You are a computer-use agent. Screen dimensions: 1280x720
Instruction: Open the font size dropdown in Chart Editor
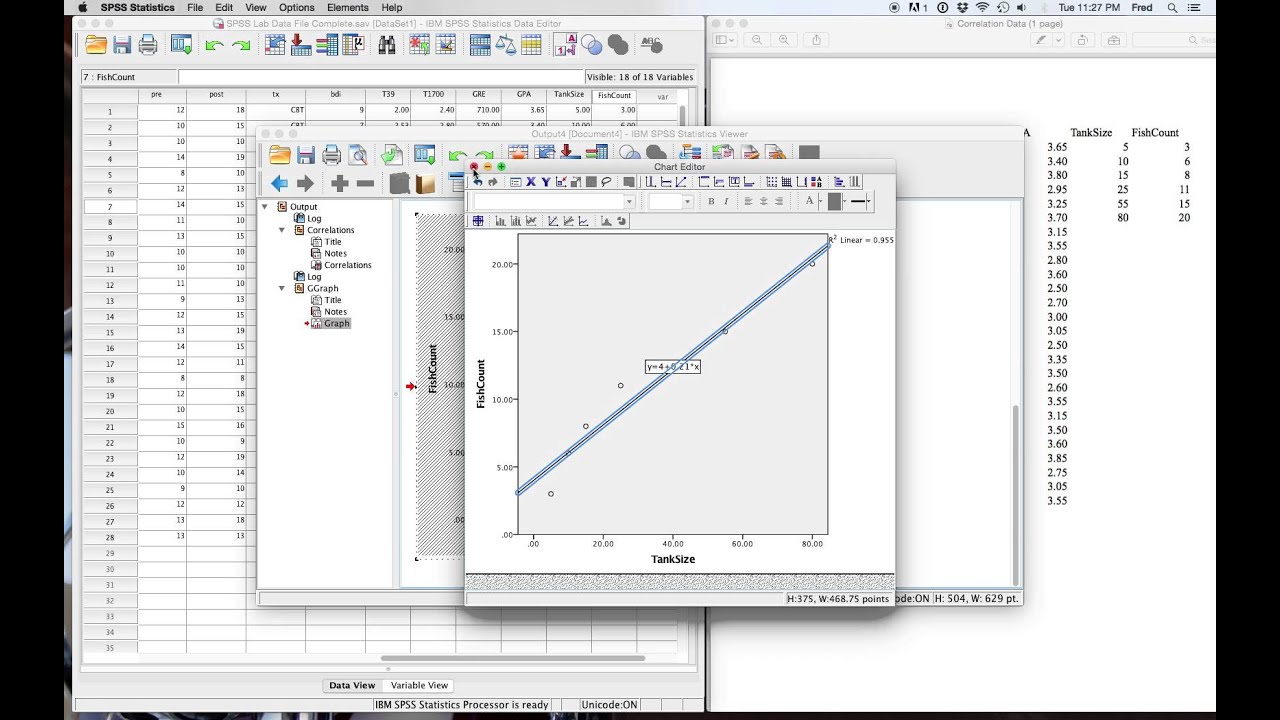click(x=687, y=201)
